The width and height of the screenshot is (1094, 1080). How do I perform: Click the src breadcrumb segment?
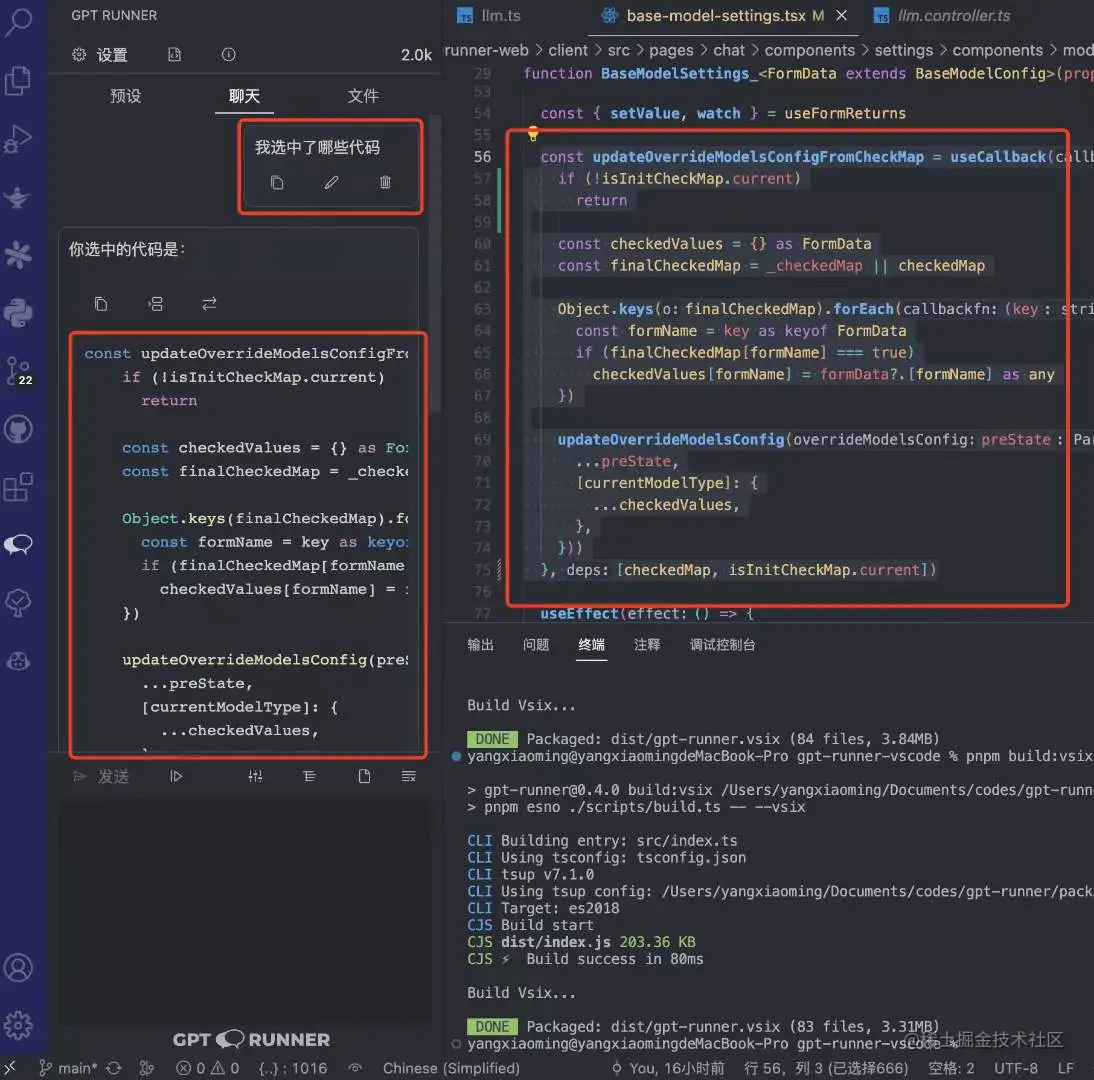click(x=618, y=50)
